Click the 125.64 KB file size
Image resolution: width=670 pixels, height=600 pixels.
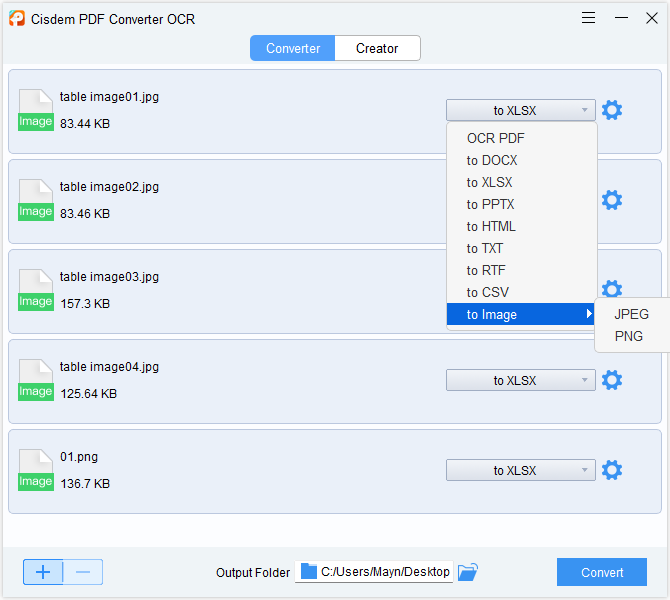point(88,394)
